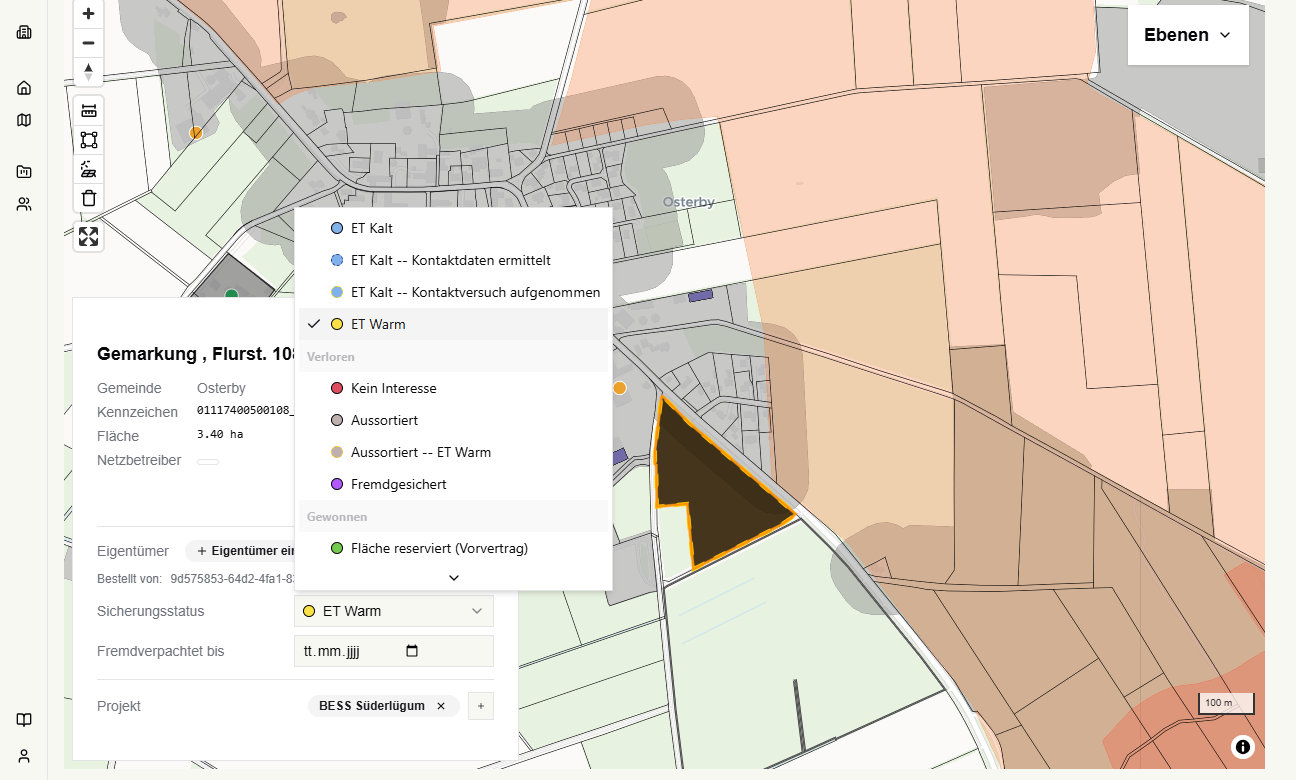This screenshot has height=780, width=1296.
Task: Click the Osterby Gemeinde value
Action: 221,388
